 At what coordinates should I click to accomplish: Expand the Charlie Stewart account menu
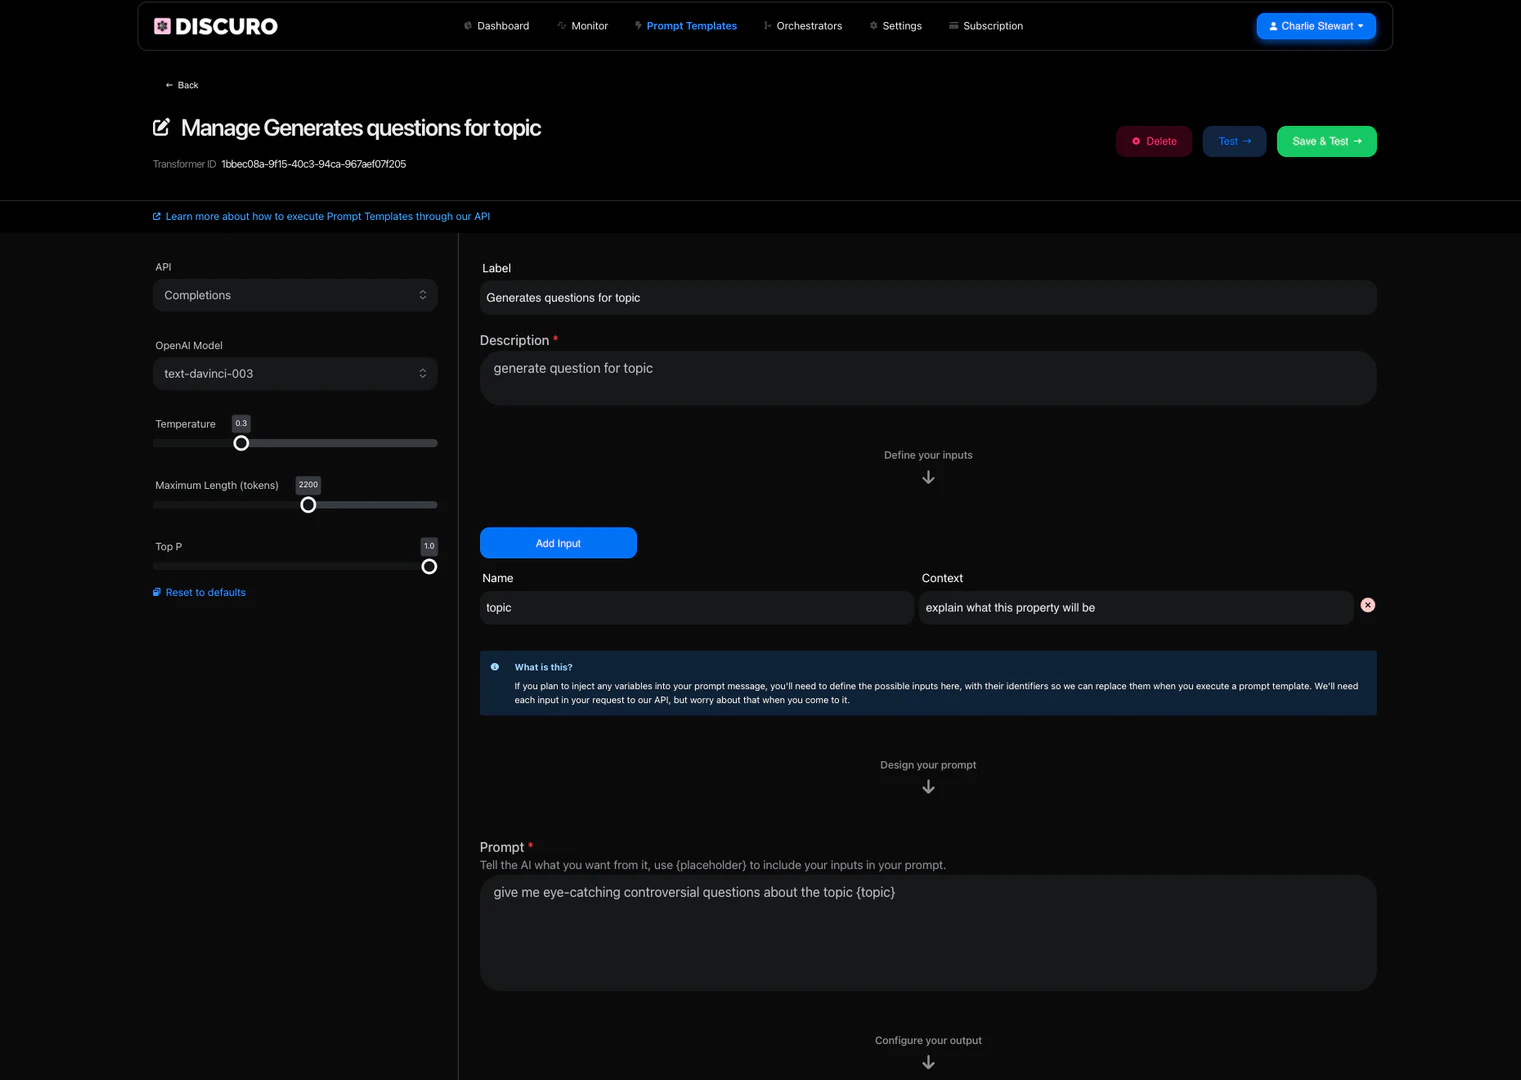pos(1316,25)
